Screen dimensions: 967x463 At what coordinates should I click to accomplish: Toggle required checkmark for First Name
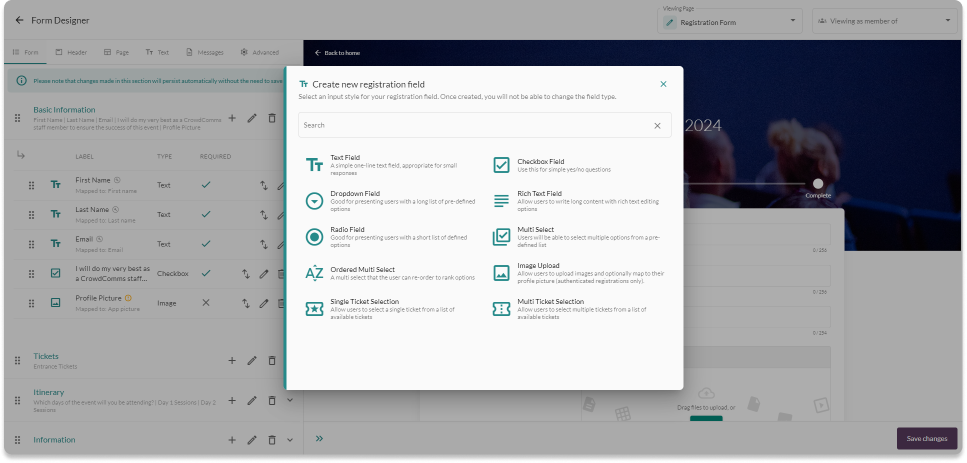coord(206,185)
